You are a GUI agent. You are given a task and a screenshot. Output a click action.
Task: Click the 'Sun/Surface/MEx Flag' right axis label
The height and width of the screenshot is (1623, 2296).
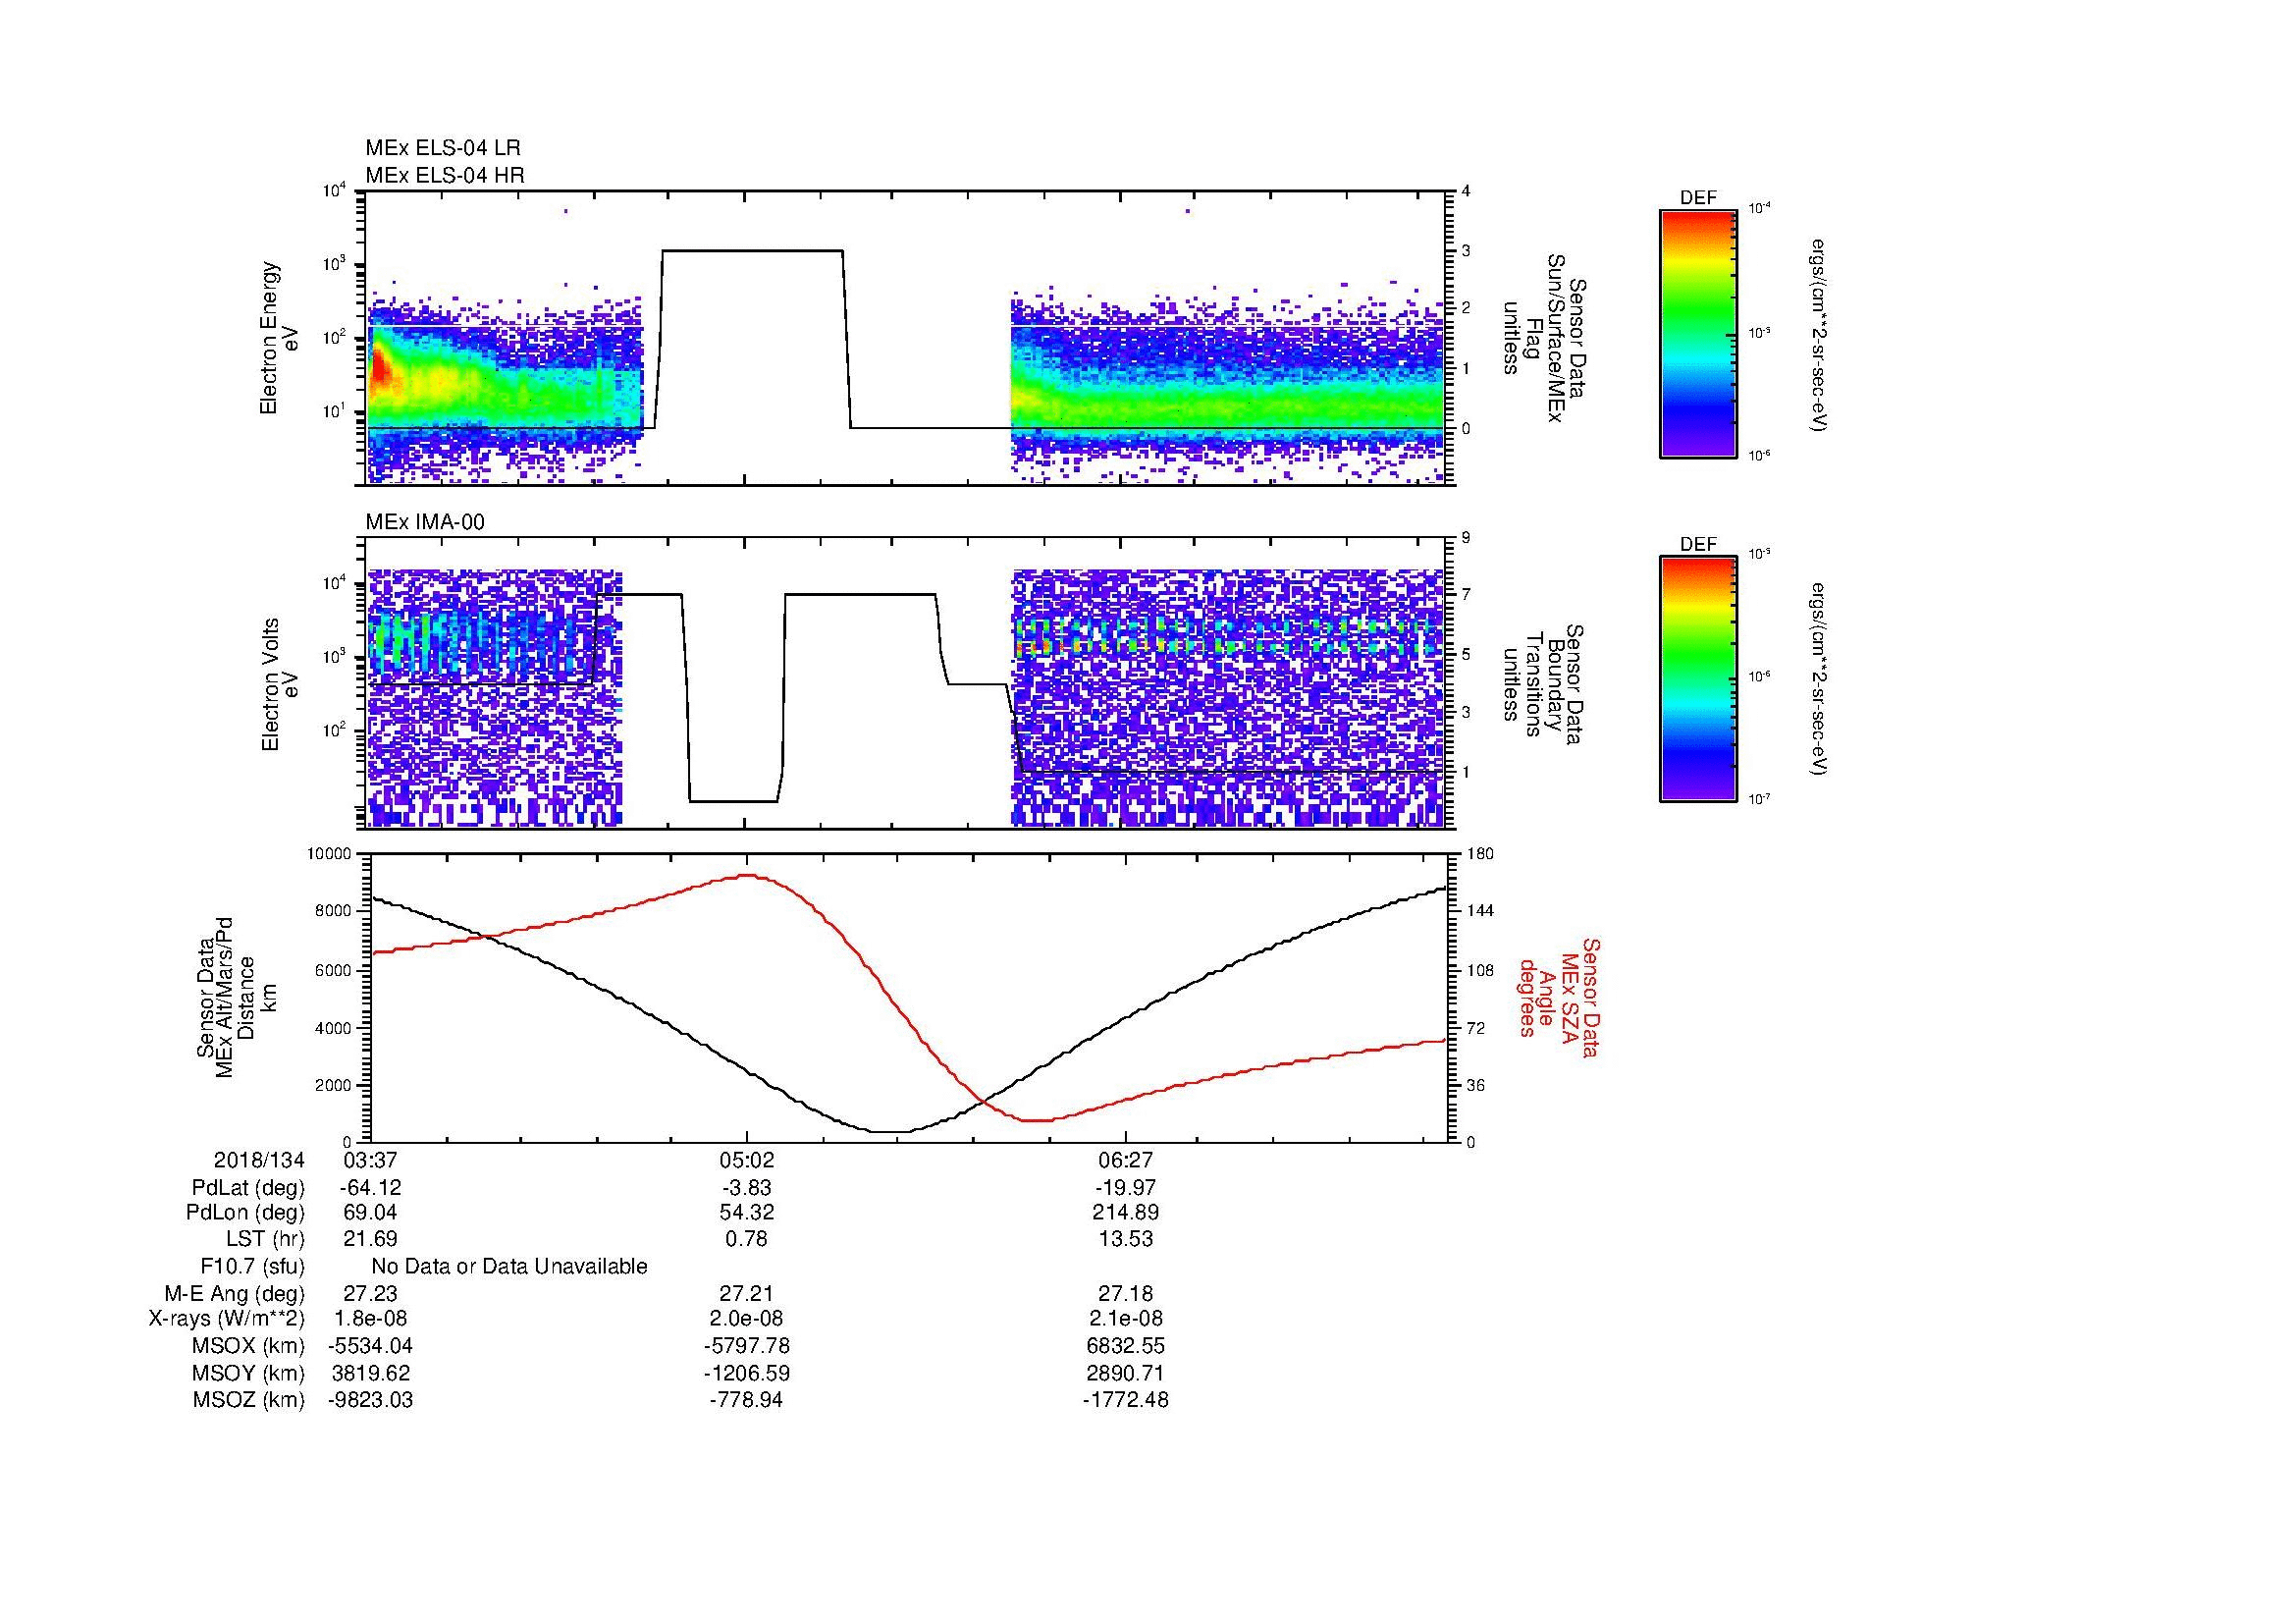tap(1544, 339)
